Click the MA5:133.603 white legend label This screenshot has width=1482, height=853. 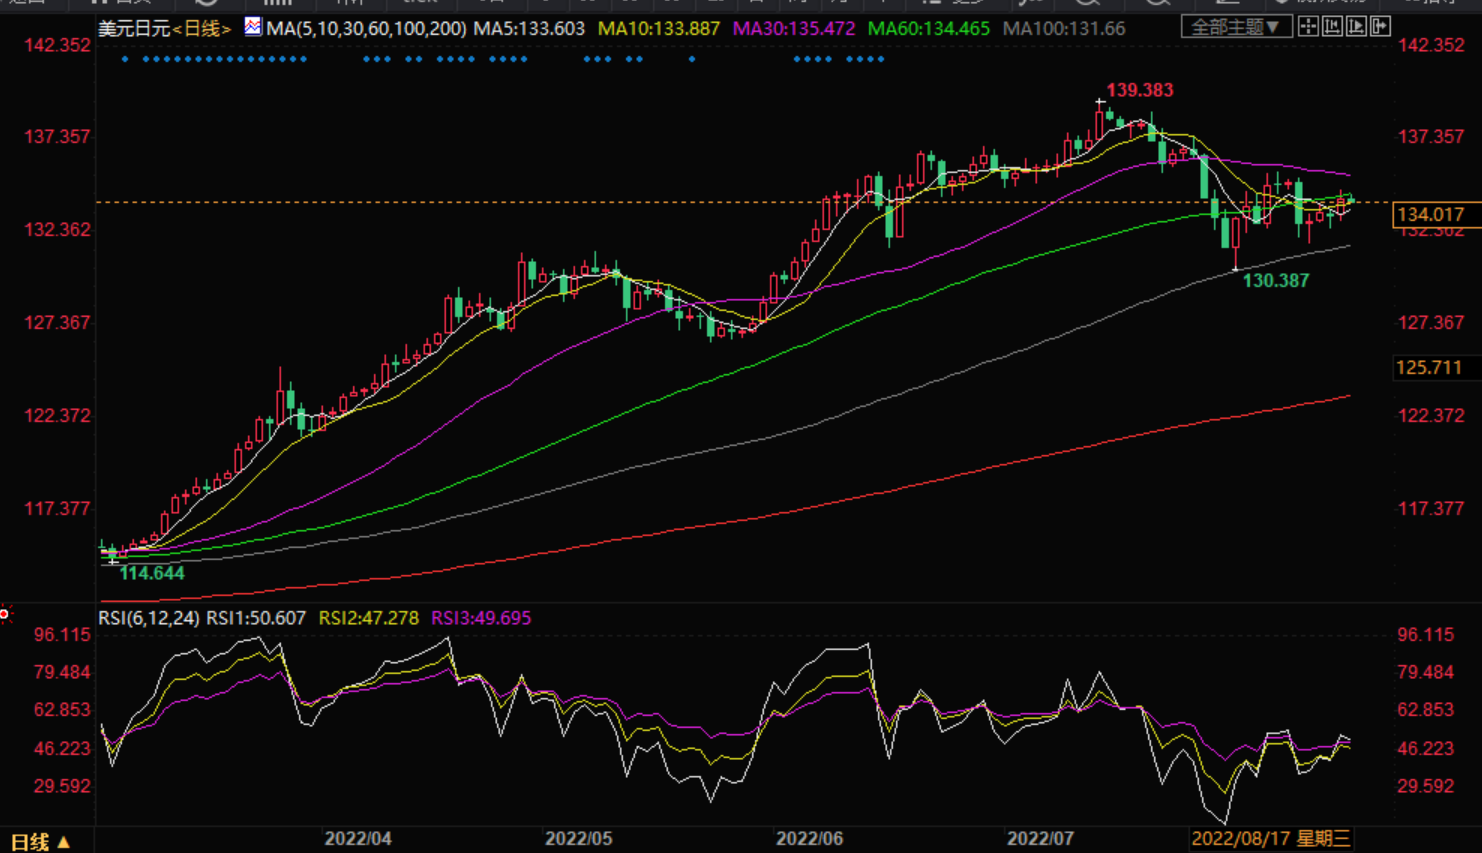coord(529,29)
